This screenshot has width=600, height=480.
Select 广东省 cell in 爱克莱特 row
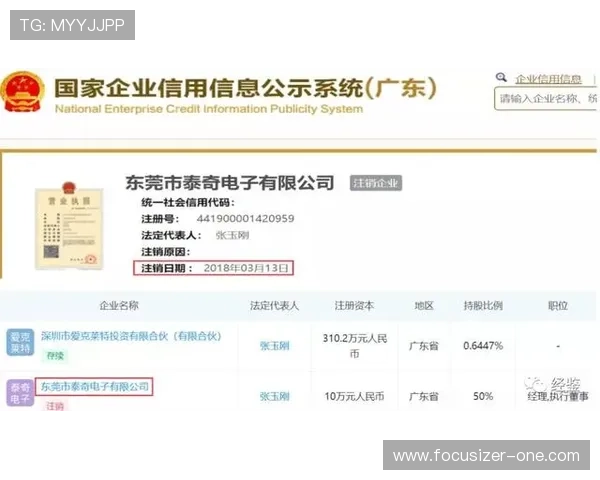pos(424,346)
